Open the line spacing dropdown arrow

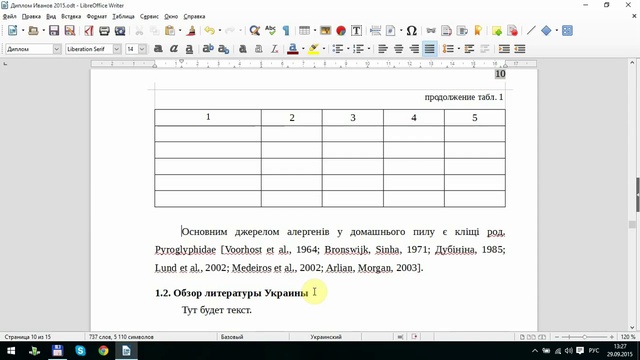(x=458, y=49)
